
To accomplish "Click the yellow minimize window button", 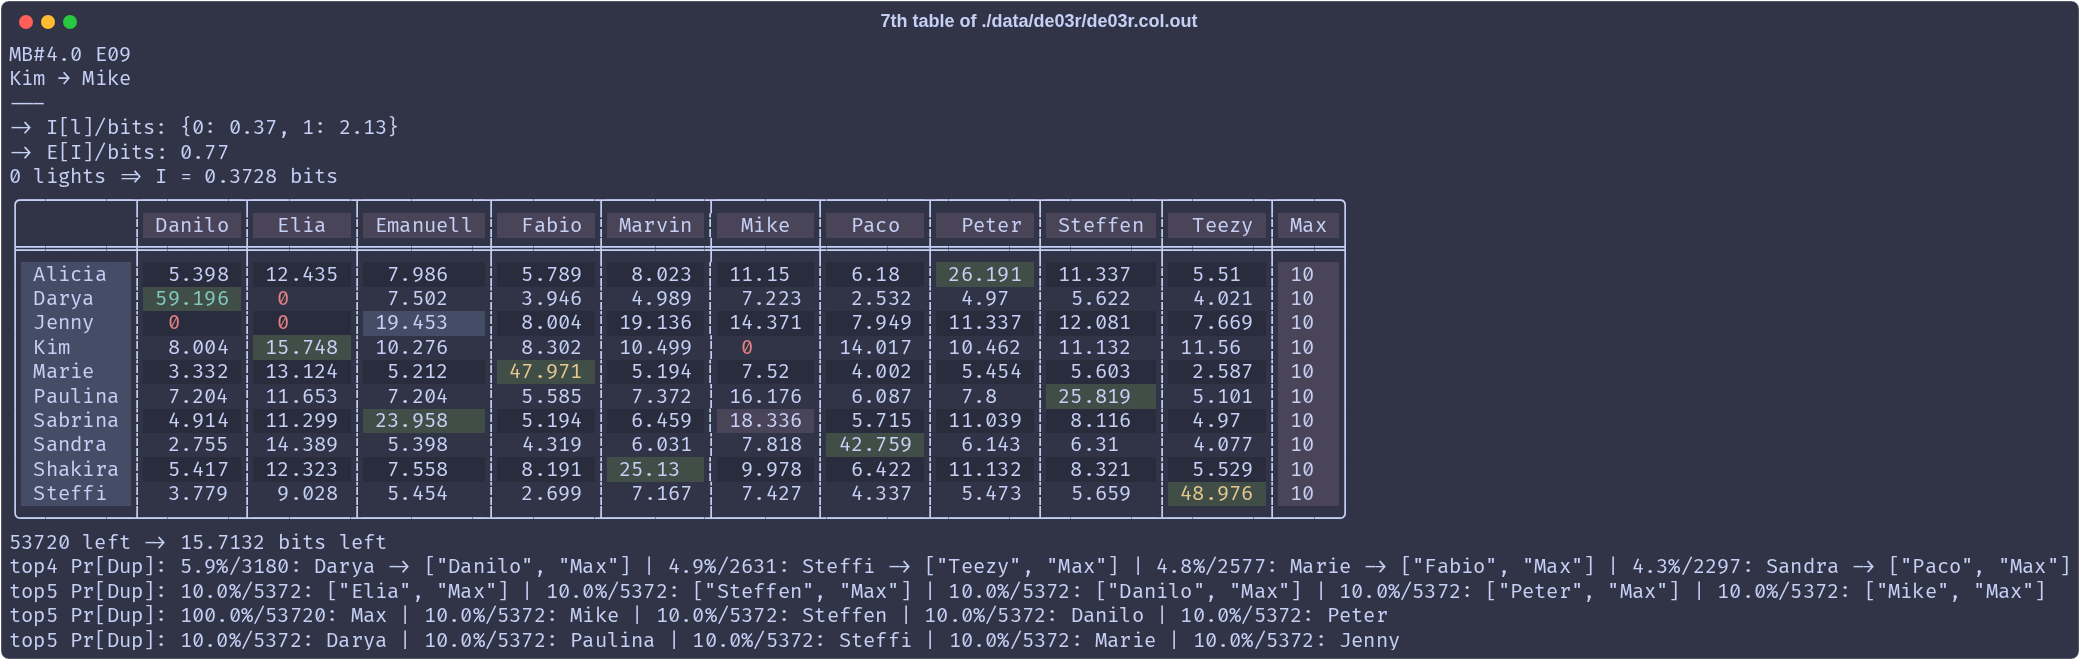I will tap(48, 22).
